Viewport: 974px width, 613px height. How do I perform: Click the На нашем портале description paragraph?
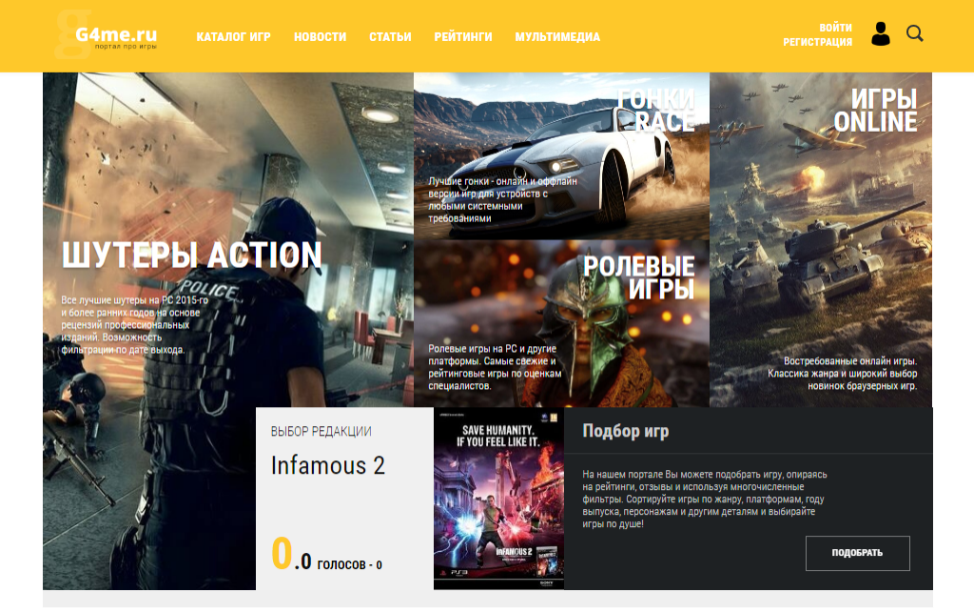(704, 499)
